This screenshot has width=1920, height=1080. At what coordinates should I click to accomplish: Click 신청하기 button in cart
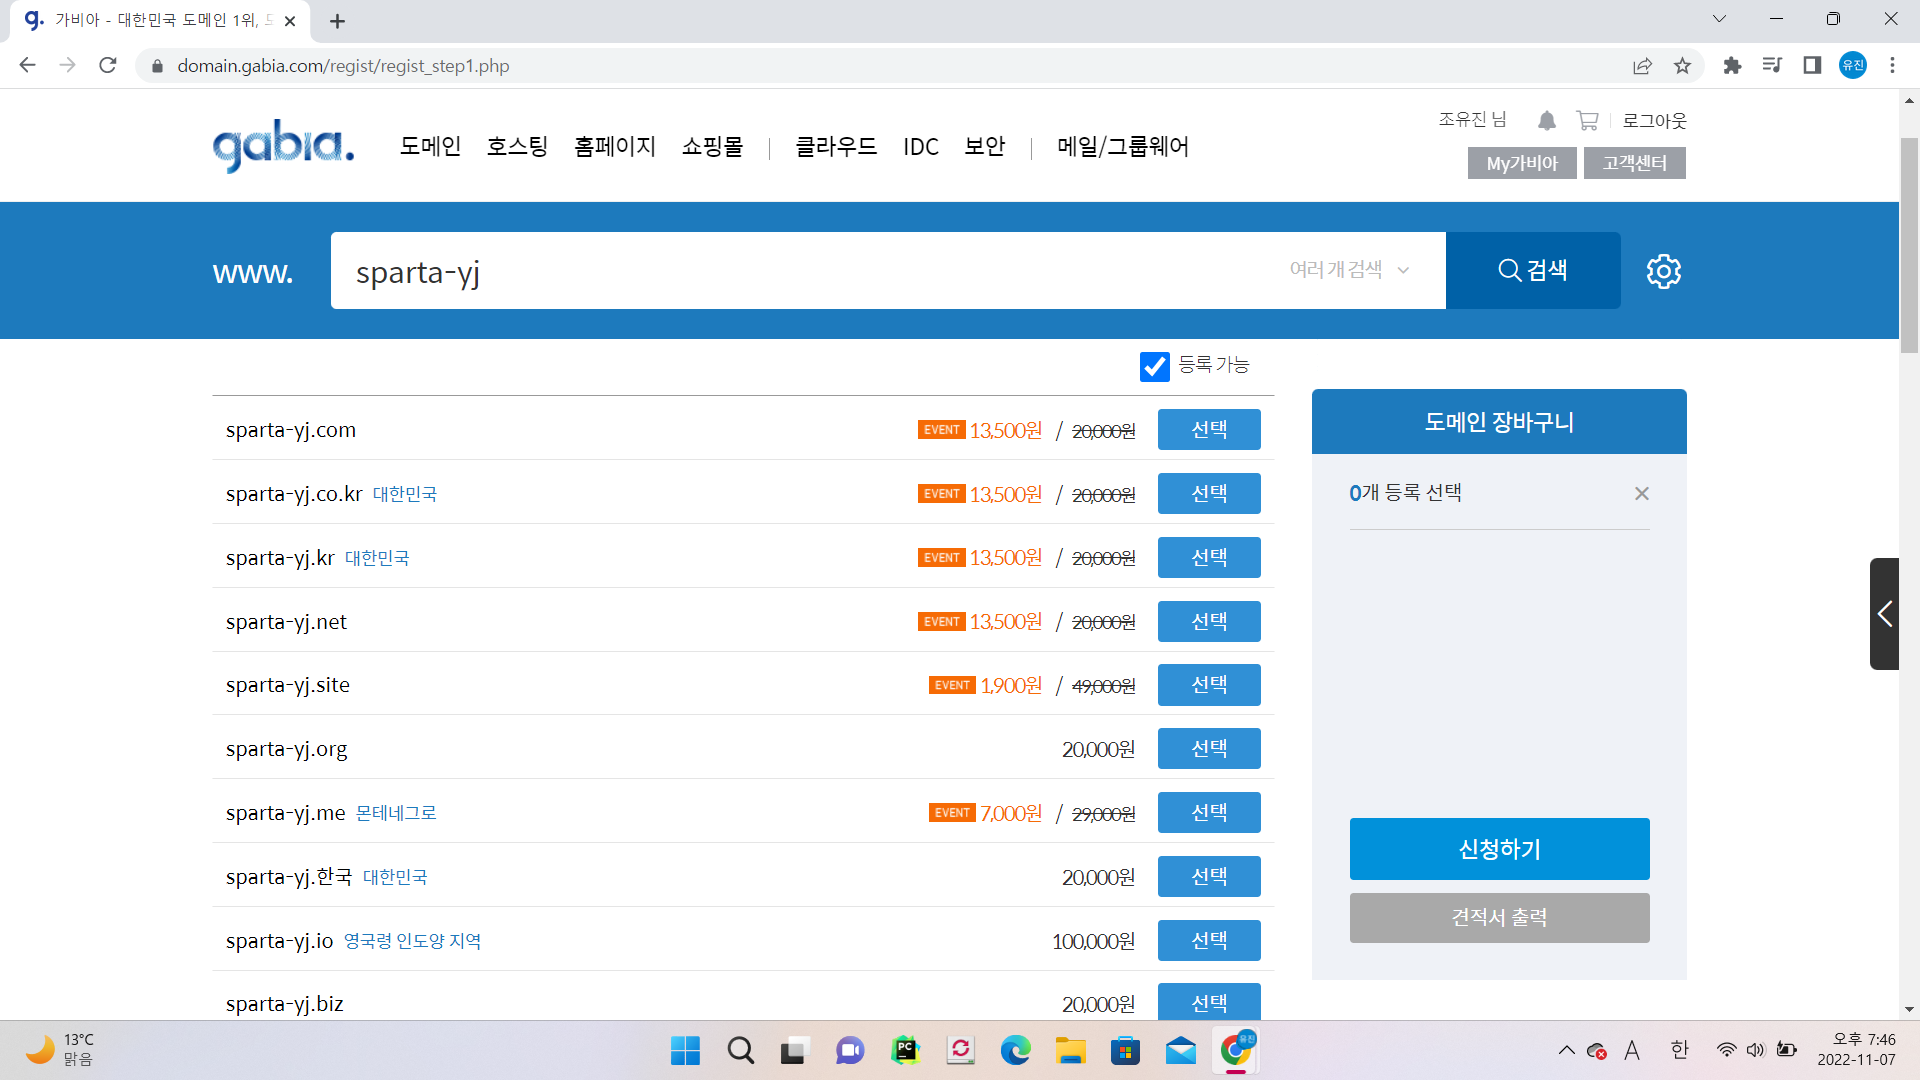[x=1499, y=849]
